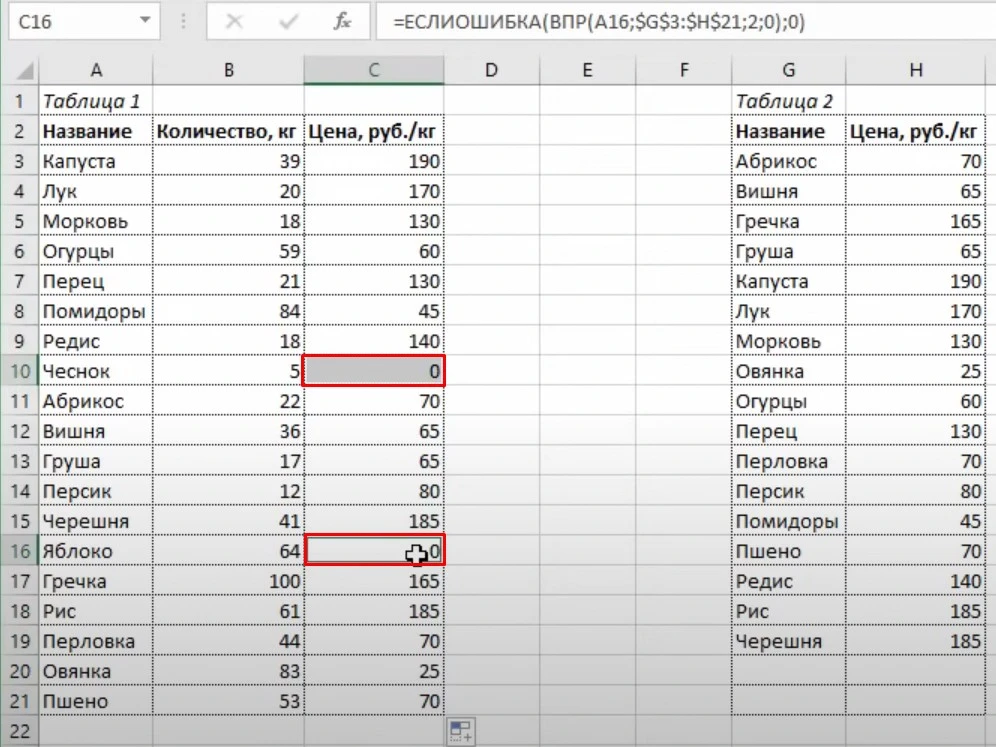The height and width of the screenshot is (747, 996).
Task: Click the Cancel X icon in formula bar
Action: click(236, 22)
